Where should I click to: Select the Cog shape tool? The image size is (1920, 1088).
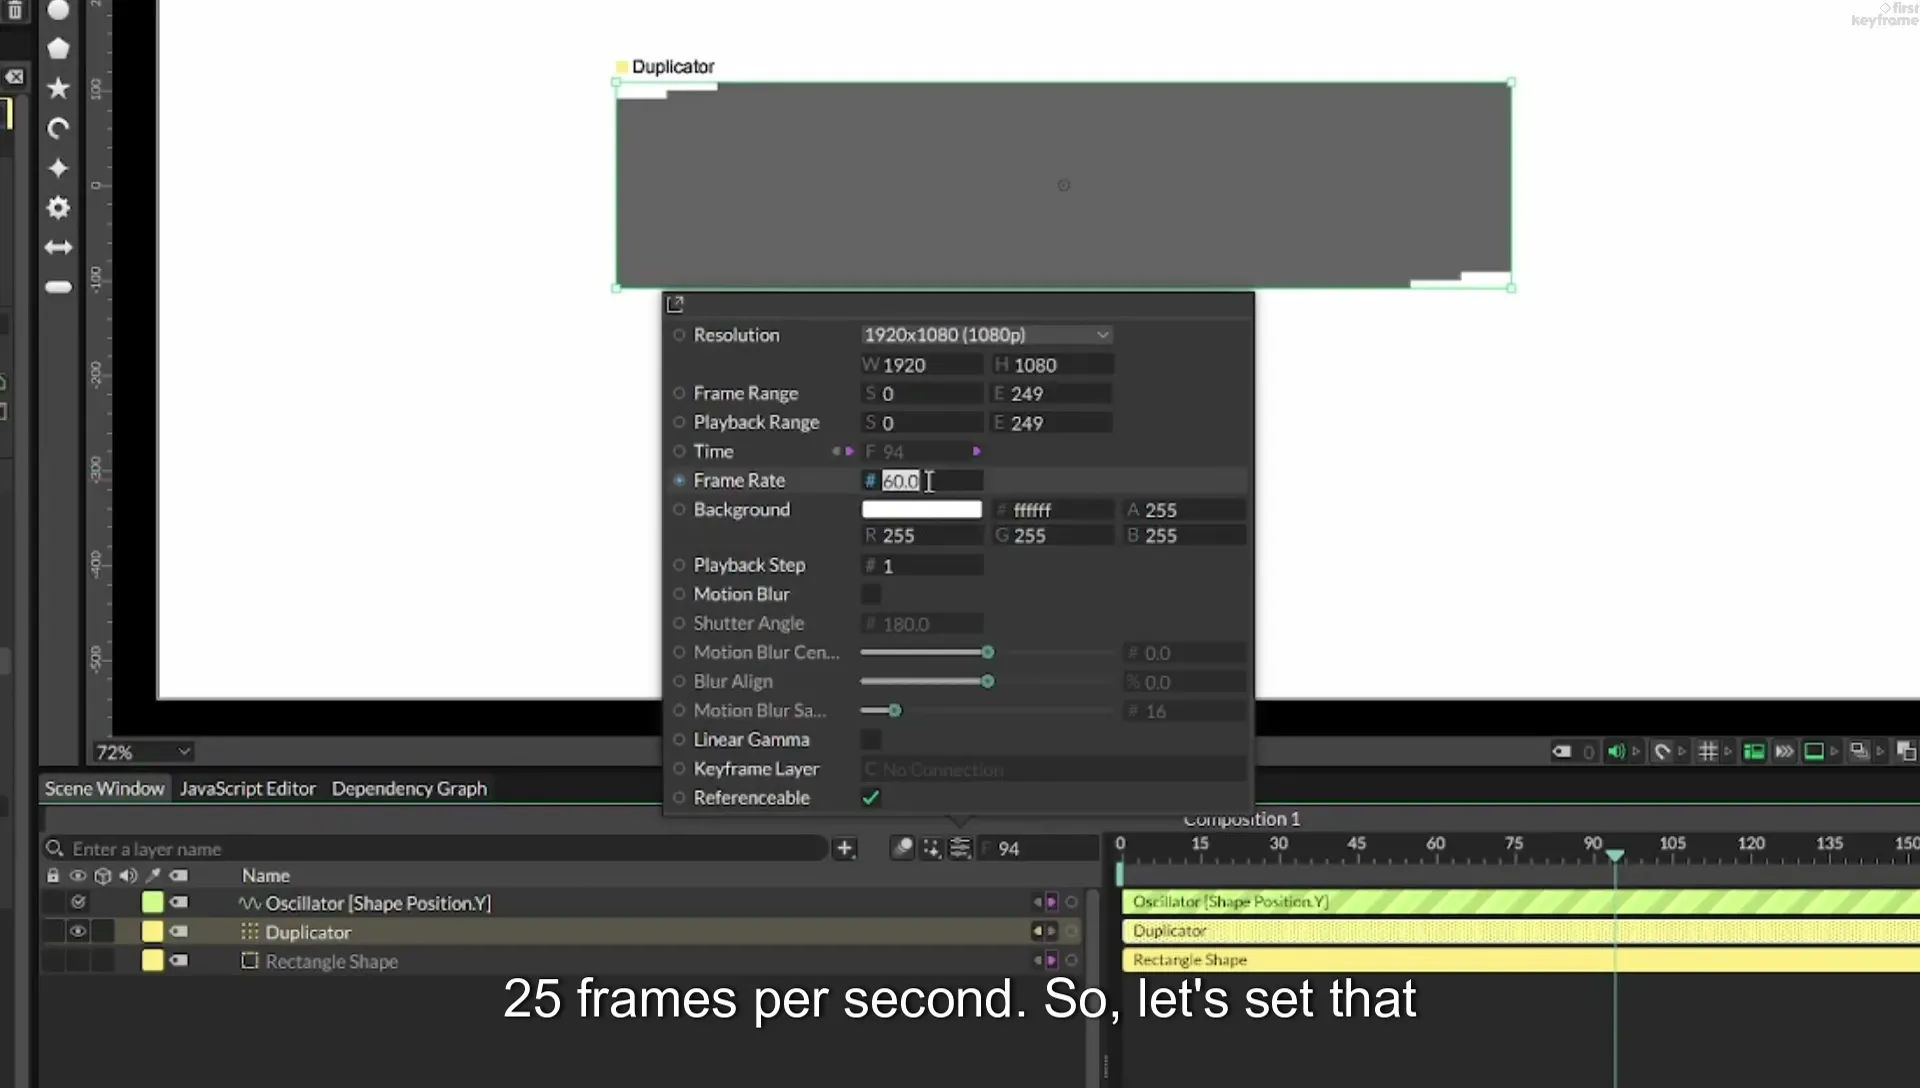click(x=58, y=208)
